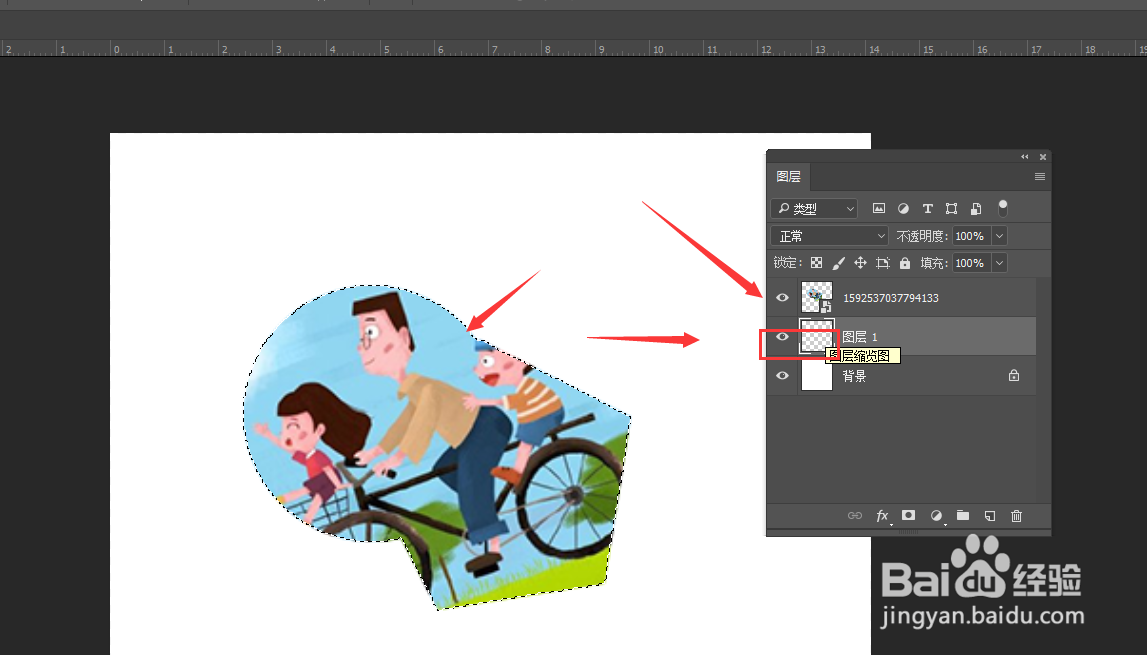Select the 背景 layer thumbnail
Screen dimensions: 1147x655
(x=817, y=376)
